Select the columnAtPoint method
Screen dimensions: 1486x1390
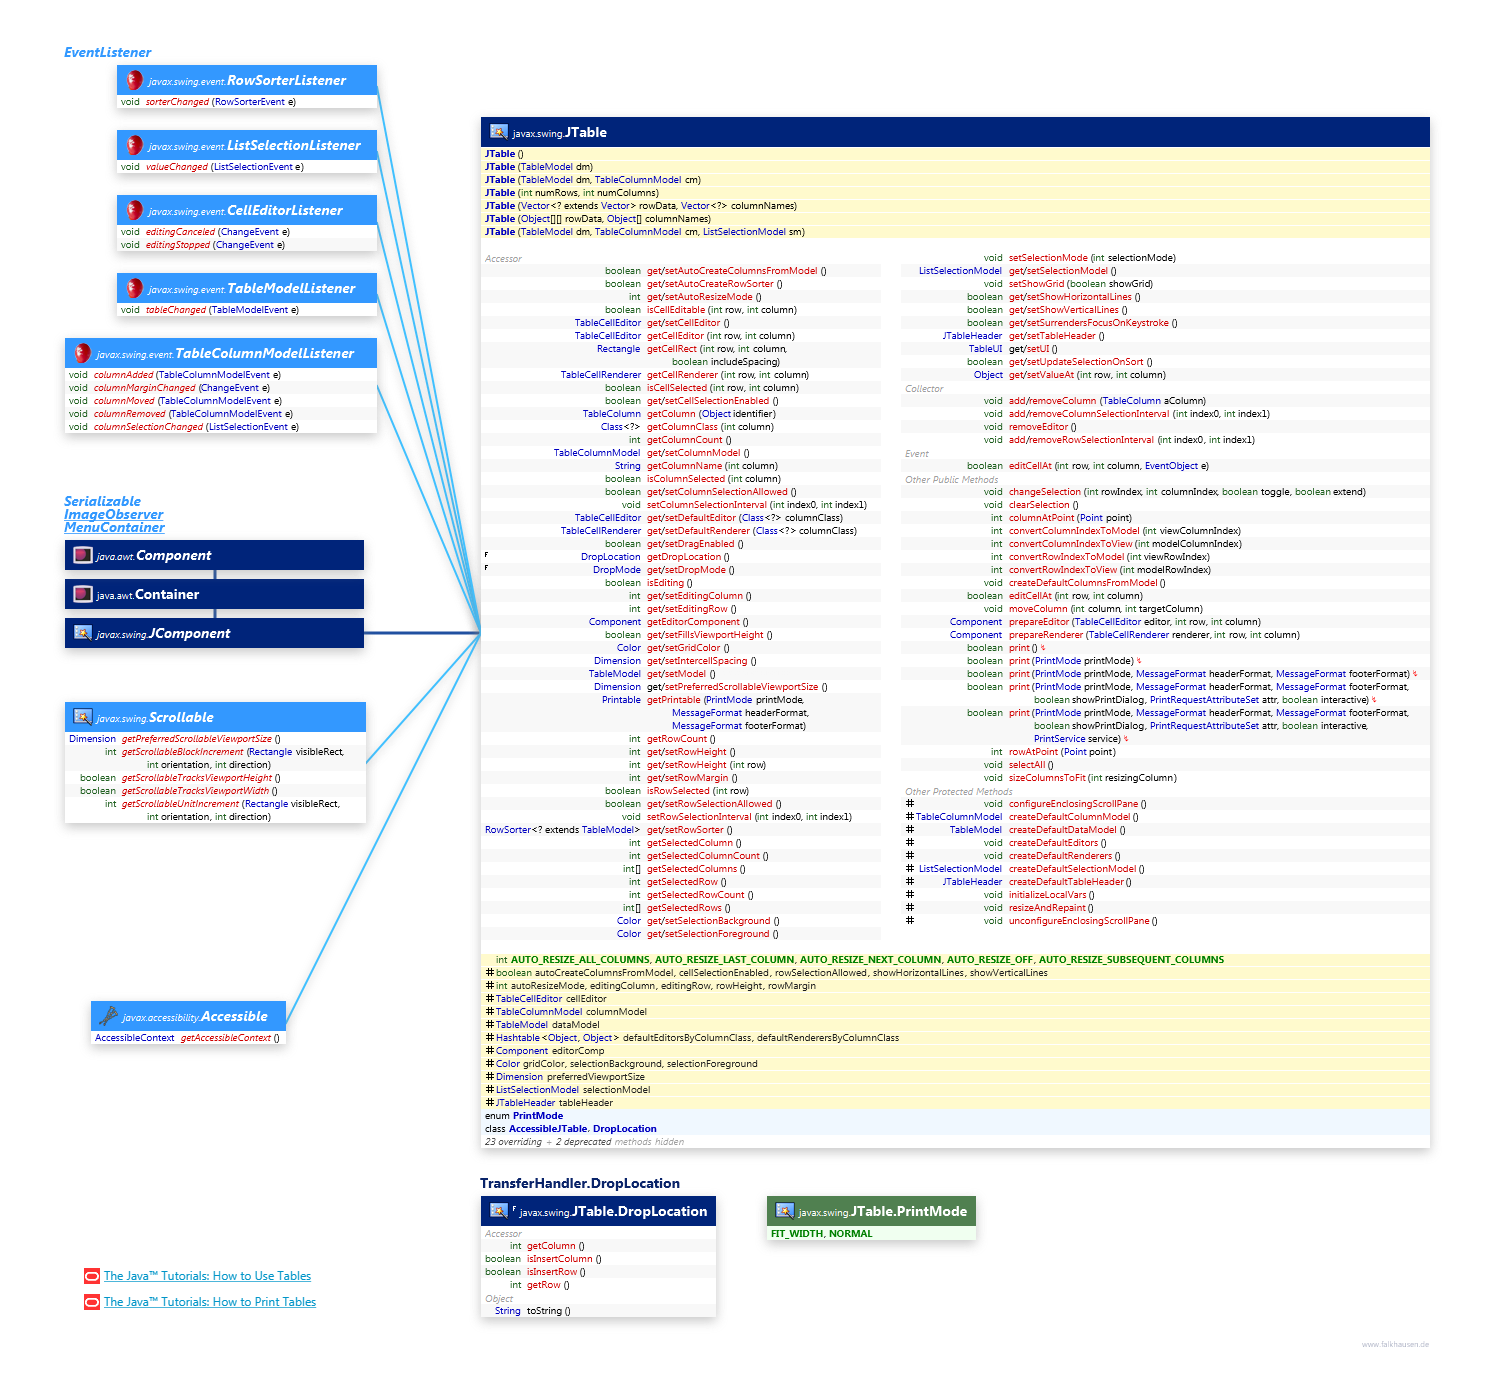(1042, 518)
